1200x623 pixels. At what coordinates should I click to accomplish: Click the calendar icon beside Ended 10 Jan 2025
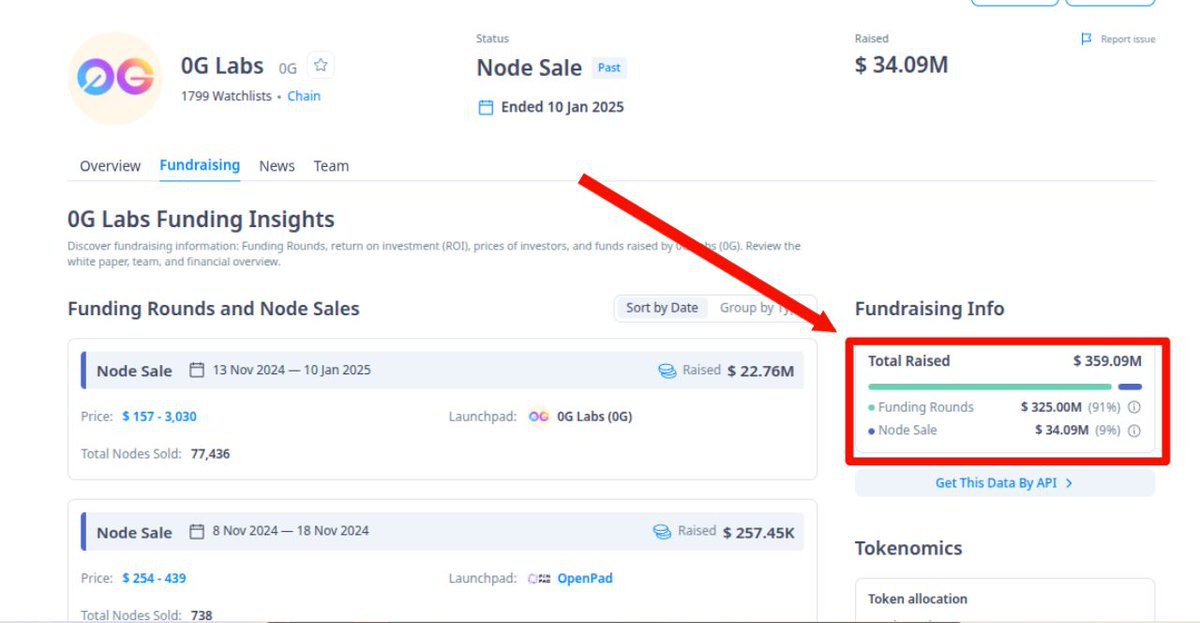[x=486, y=107]
